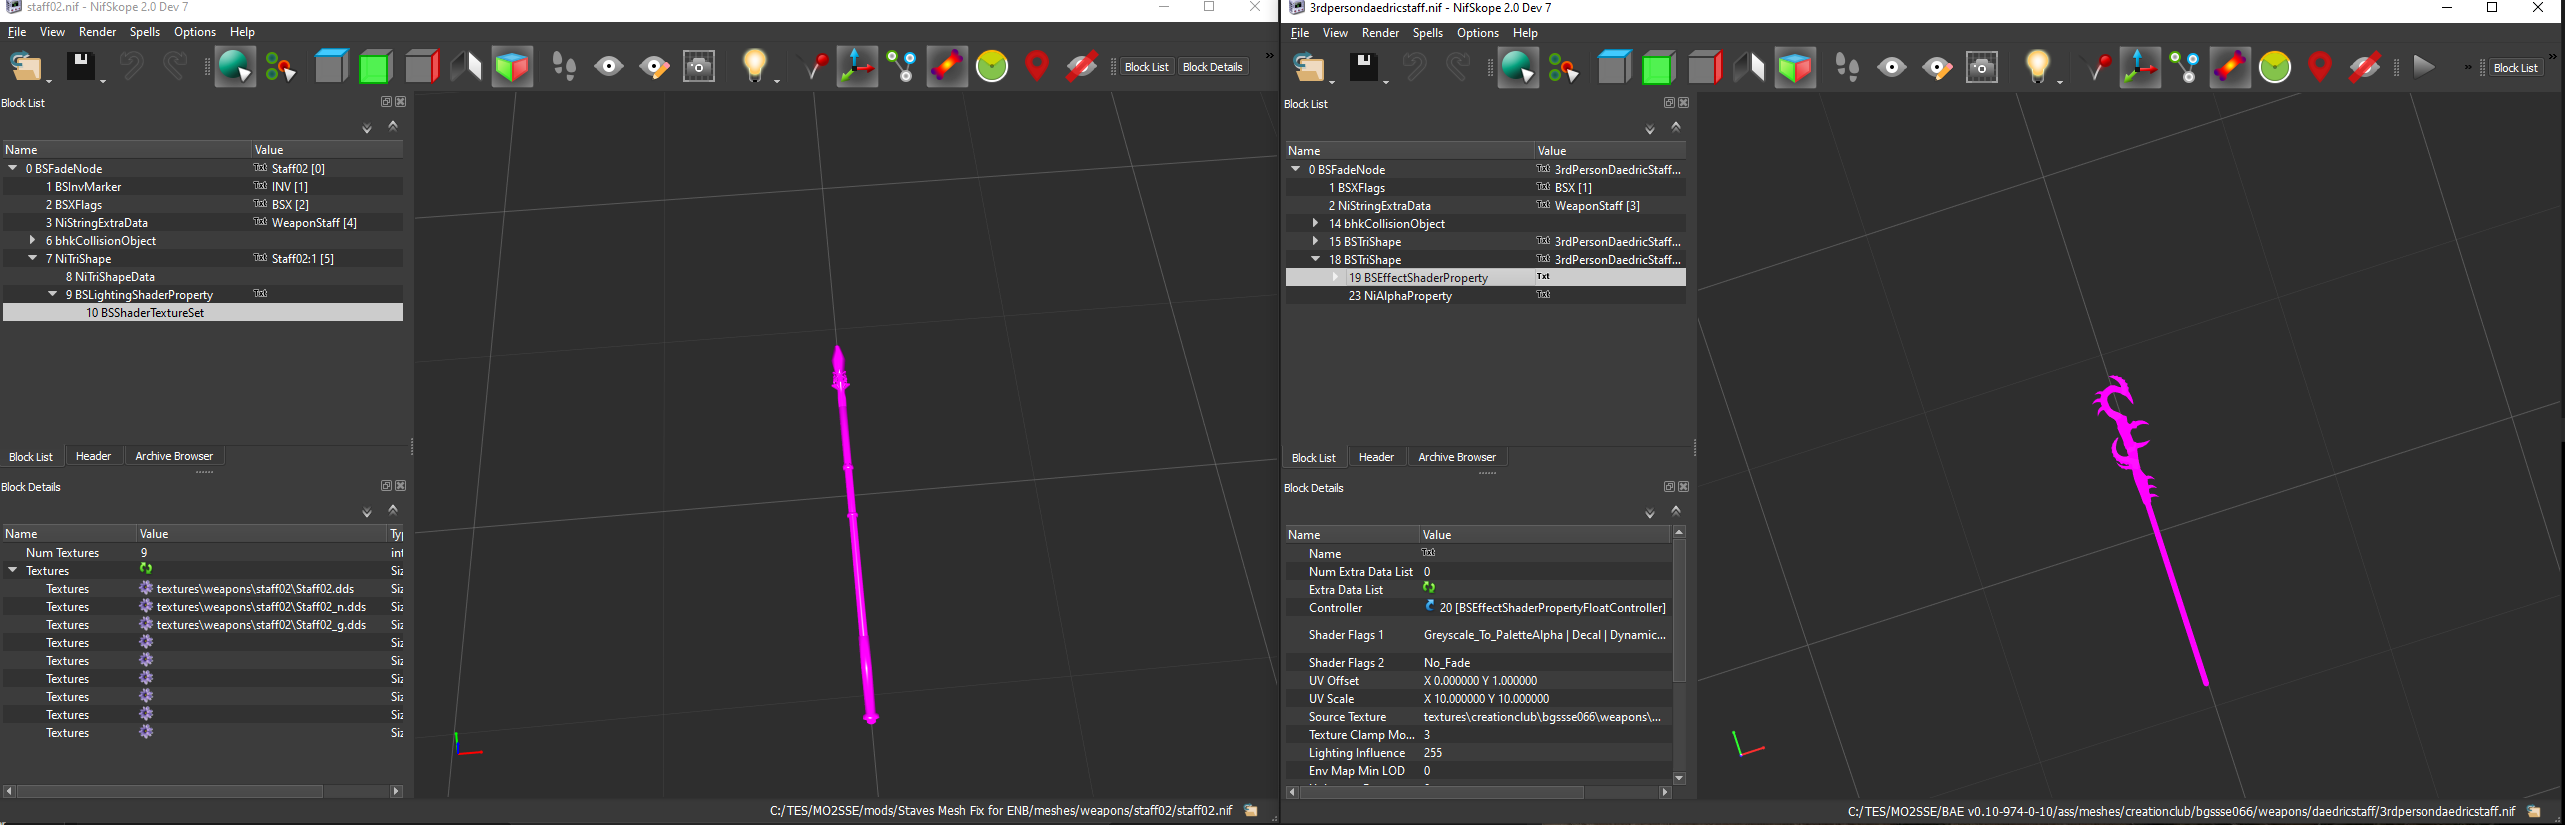The image size is (2565, 825).
Task: Collapse the Textures array in left Block Details
Action: (x=13, y=570)
